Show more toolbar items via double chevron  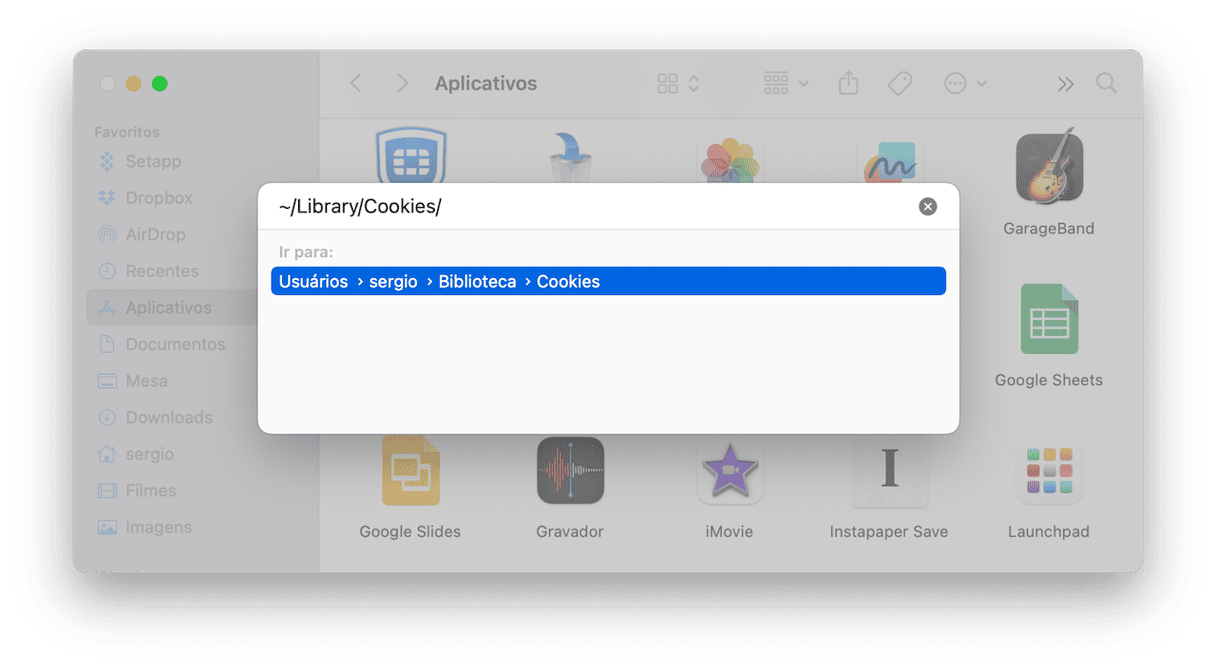point(1065,84)
